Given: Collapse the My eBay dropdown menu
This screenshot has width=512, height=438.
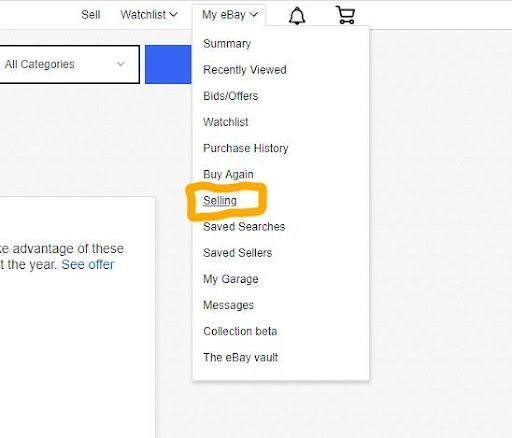Looking at the screenshot, I should (230, 15).
